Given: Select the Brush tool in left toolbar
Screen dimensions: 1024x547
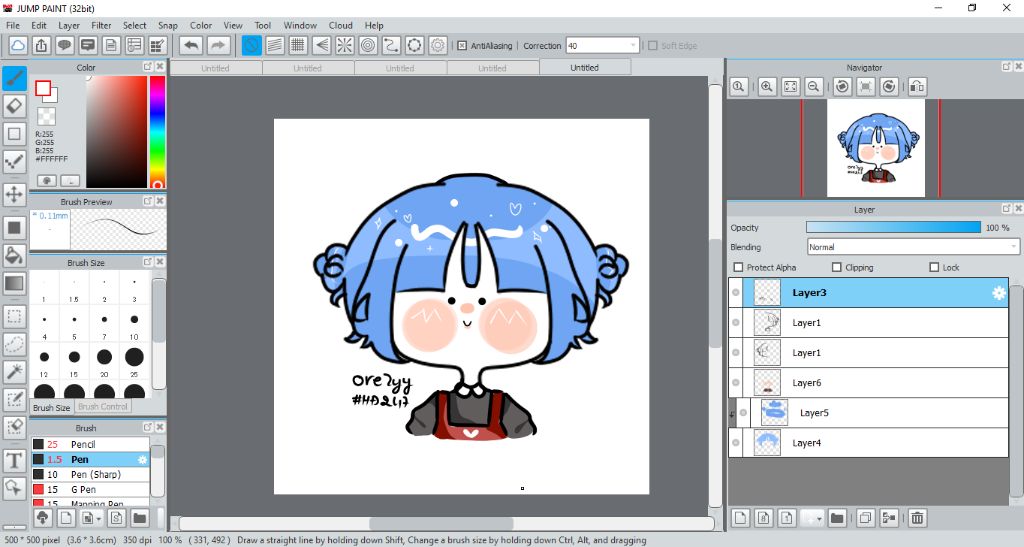Looking at the screenshot, I should point(14,79).
